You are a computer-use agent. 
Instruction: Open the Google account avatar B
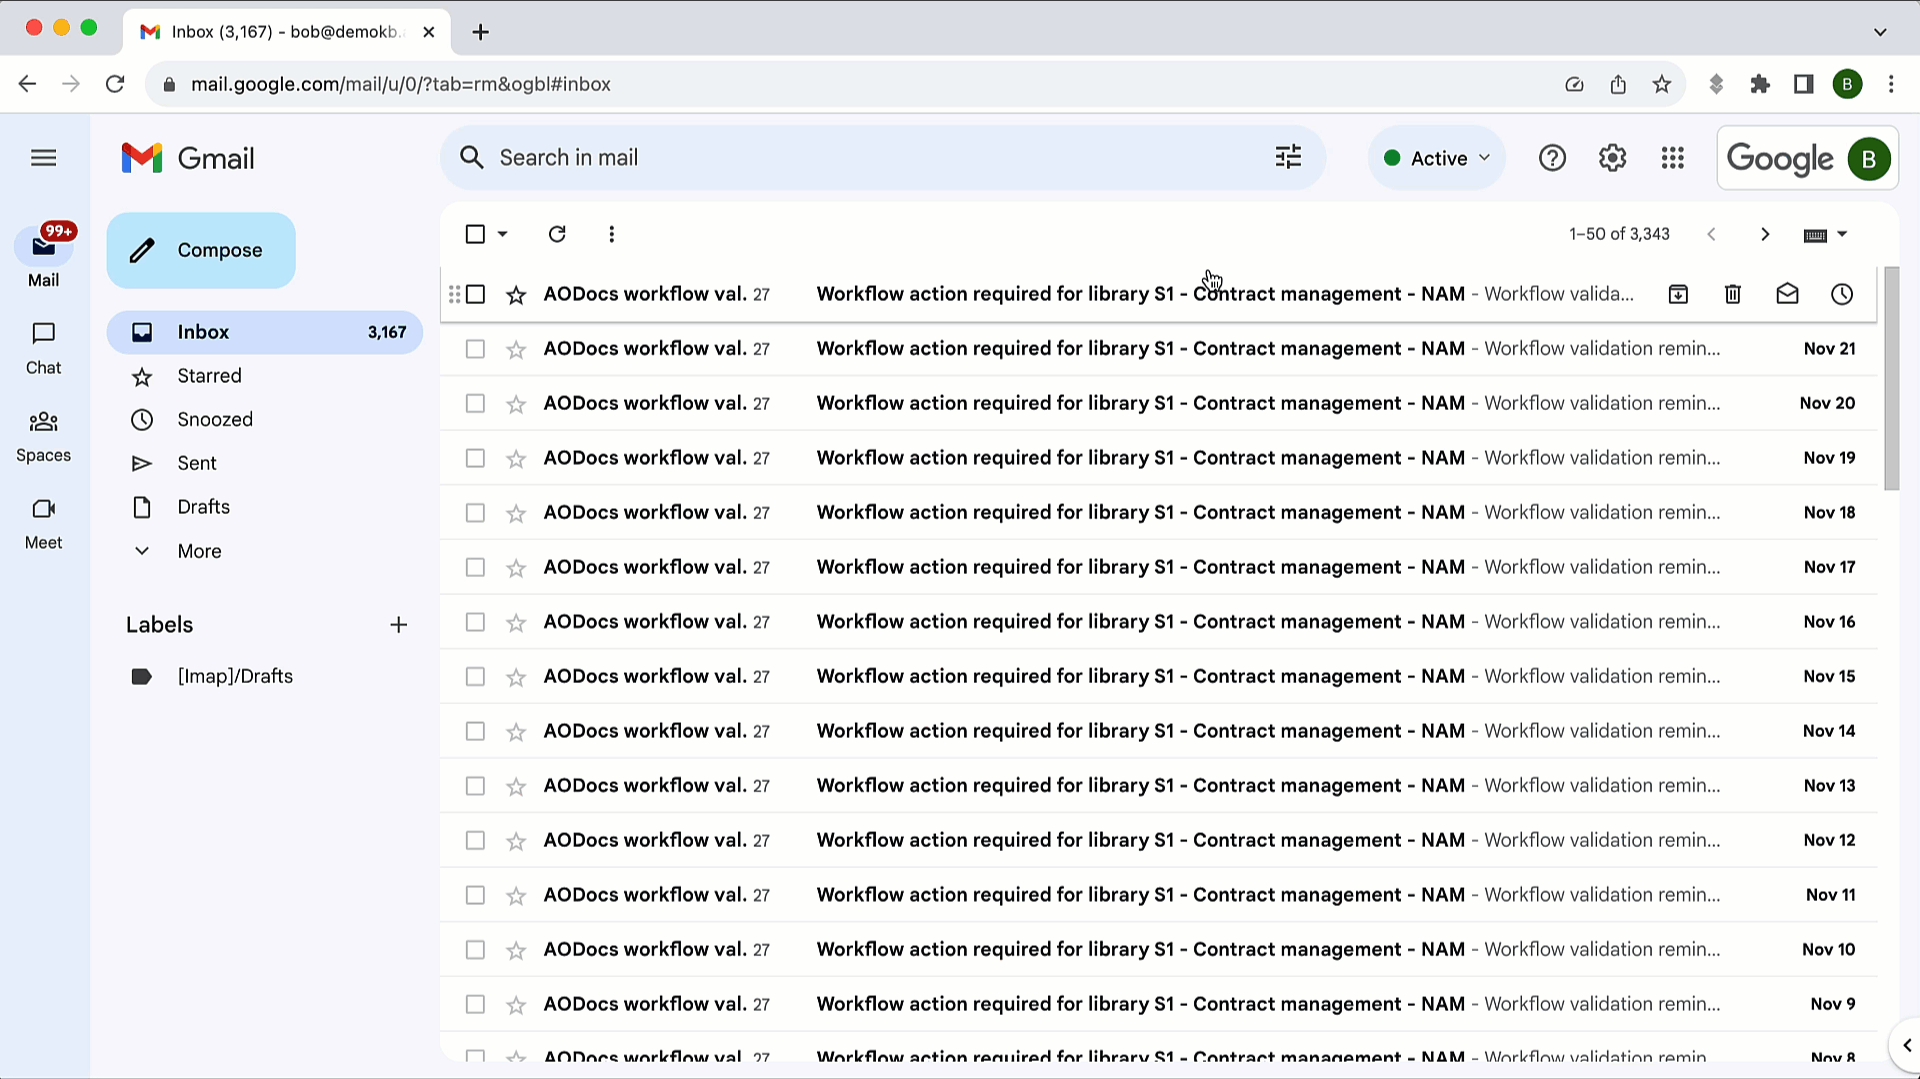tap(1868, 158)
